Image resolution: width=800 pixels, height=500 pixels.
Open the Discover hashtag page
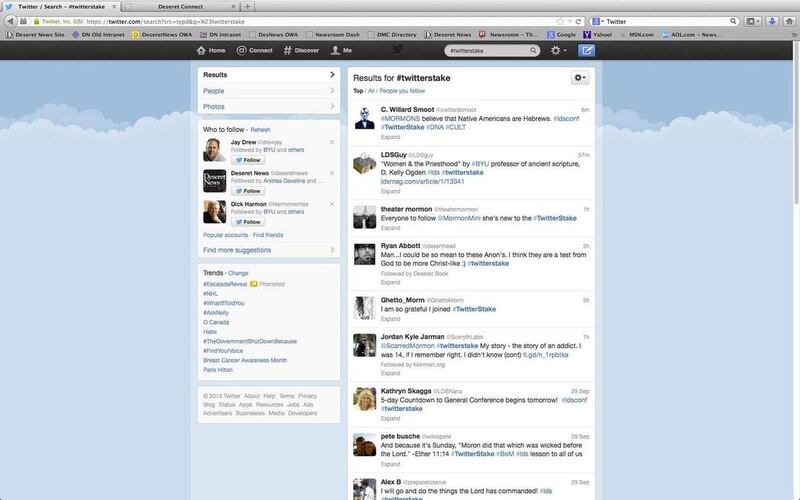[301, 49]
